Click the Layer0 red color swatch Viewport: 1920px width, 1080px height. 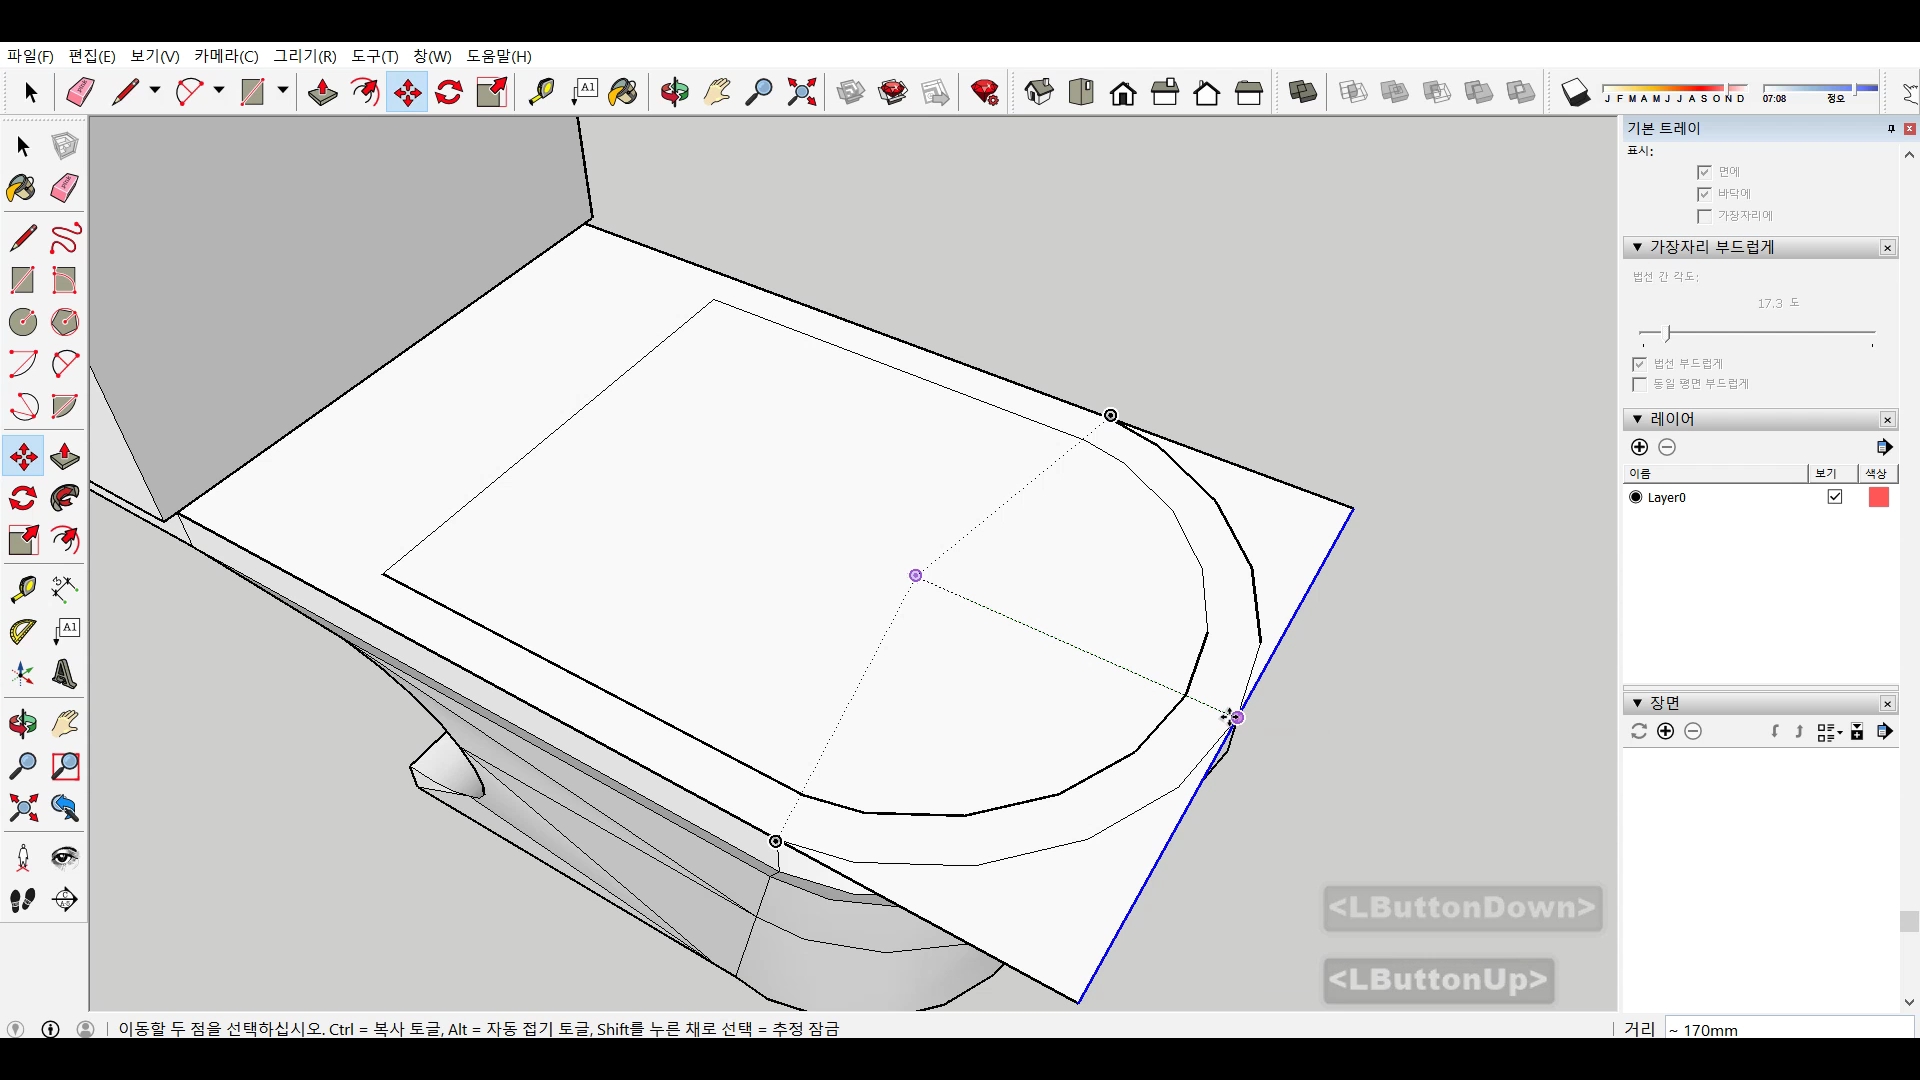pyautogui.click(x=1878, y=497)
